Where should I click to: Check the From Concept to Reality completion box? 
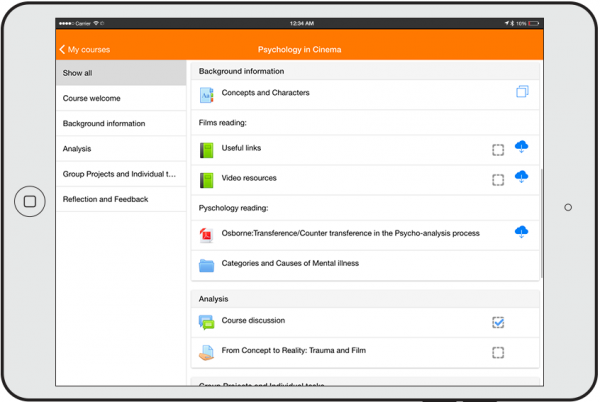[x=498, y=352]
